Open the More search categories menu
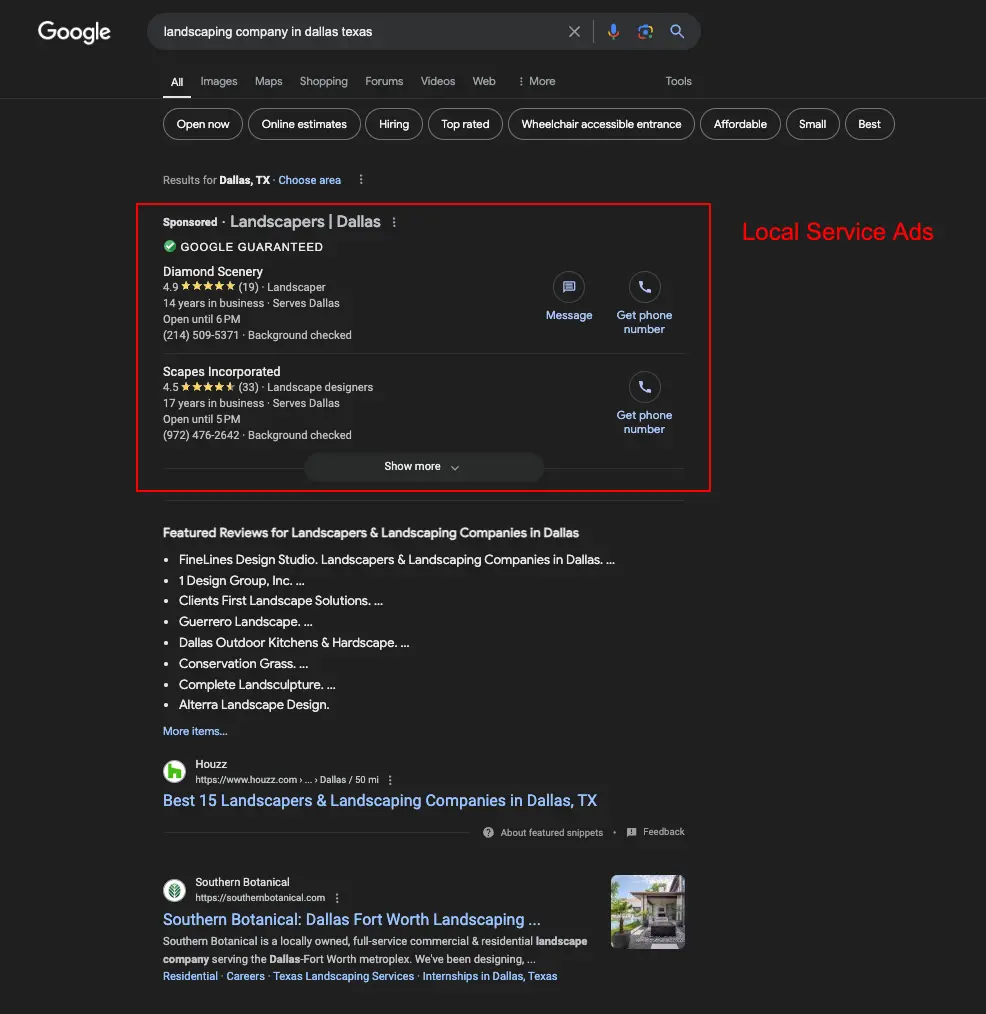Image resolution: width=986 pixels, height=1014 pixels. coord(537,81)
